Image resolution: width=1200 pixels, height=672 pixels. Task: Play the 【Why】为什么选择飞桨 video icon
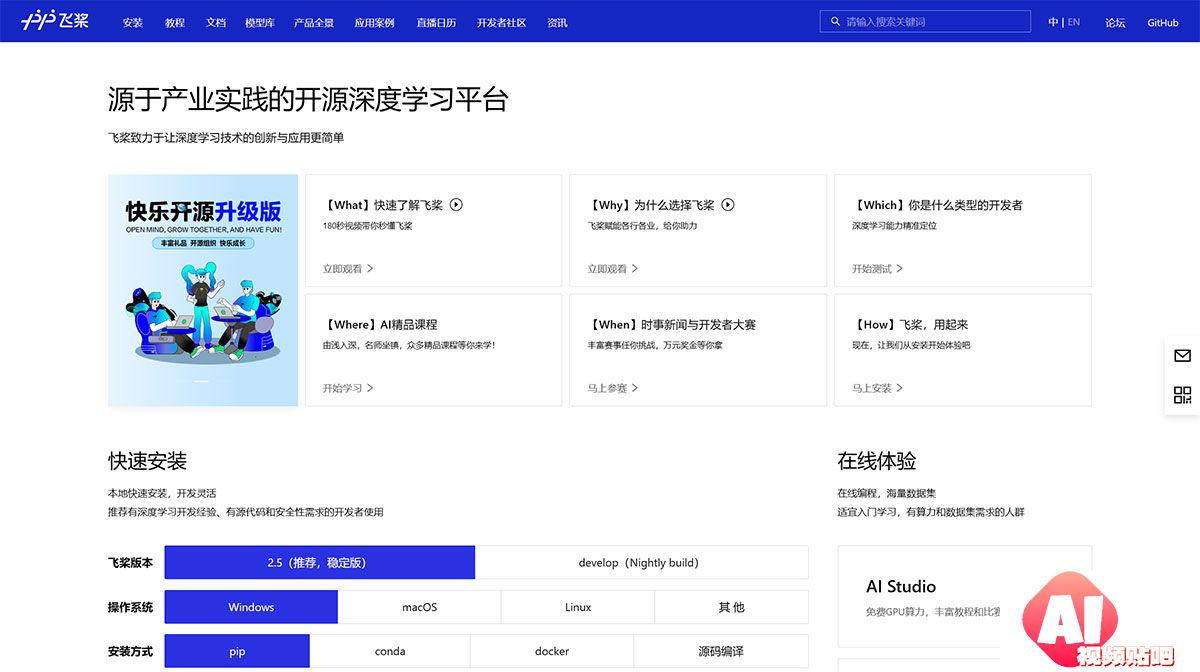tap(728, 204)
